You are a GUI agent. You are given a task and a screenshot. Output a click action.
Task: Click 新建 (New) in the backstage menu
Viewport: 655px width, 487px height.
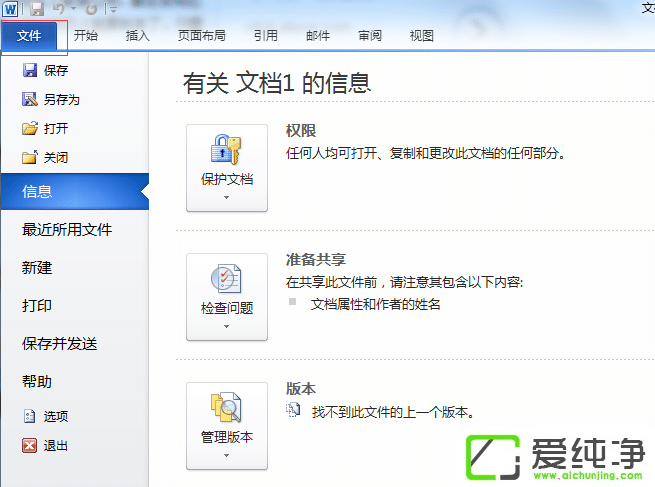(37, 268)
